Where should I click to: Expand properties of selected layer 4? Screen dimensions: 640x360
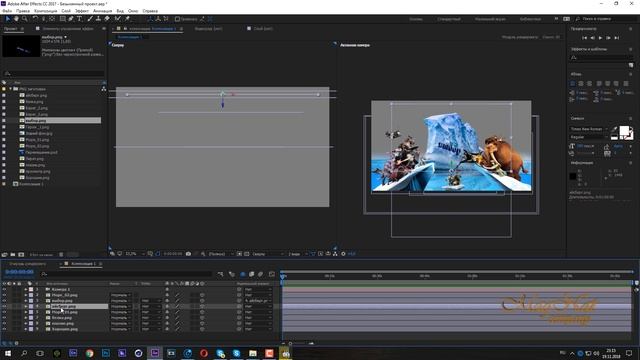click(x=26, y=307)
